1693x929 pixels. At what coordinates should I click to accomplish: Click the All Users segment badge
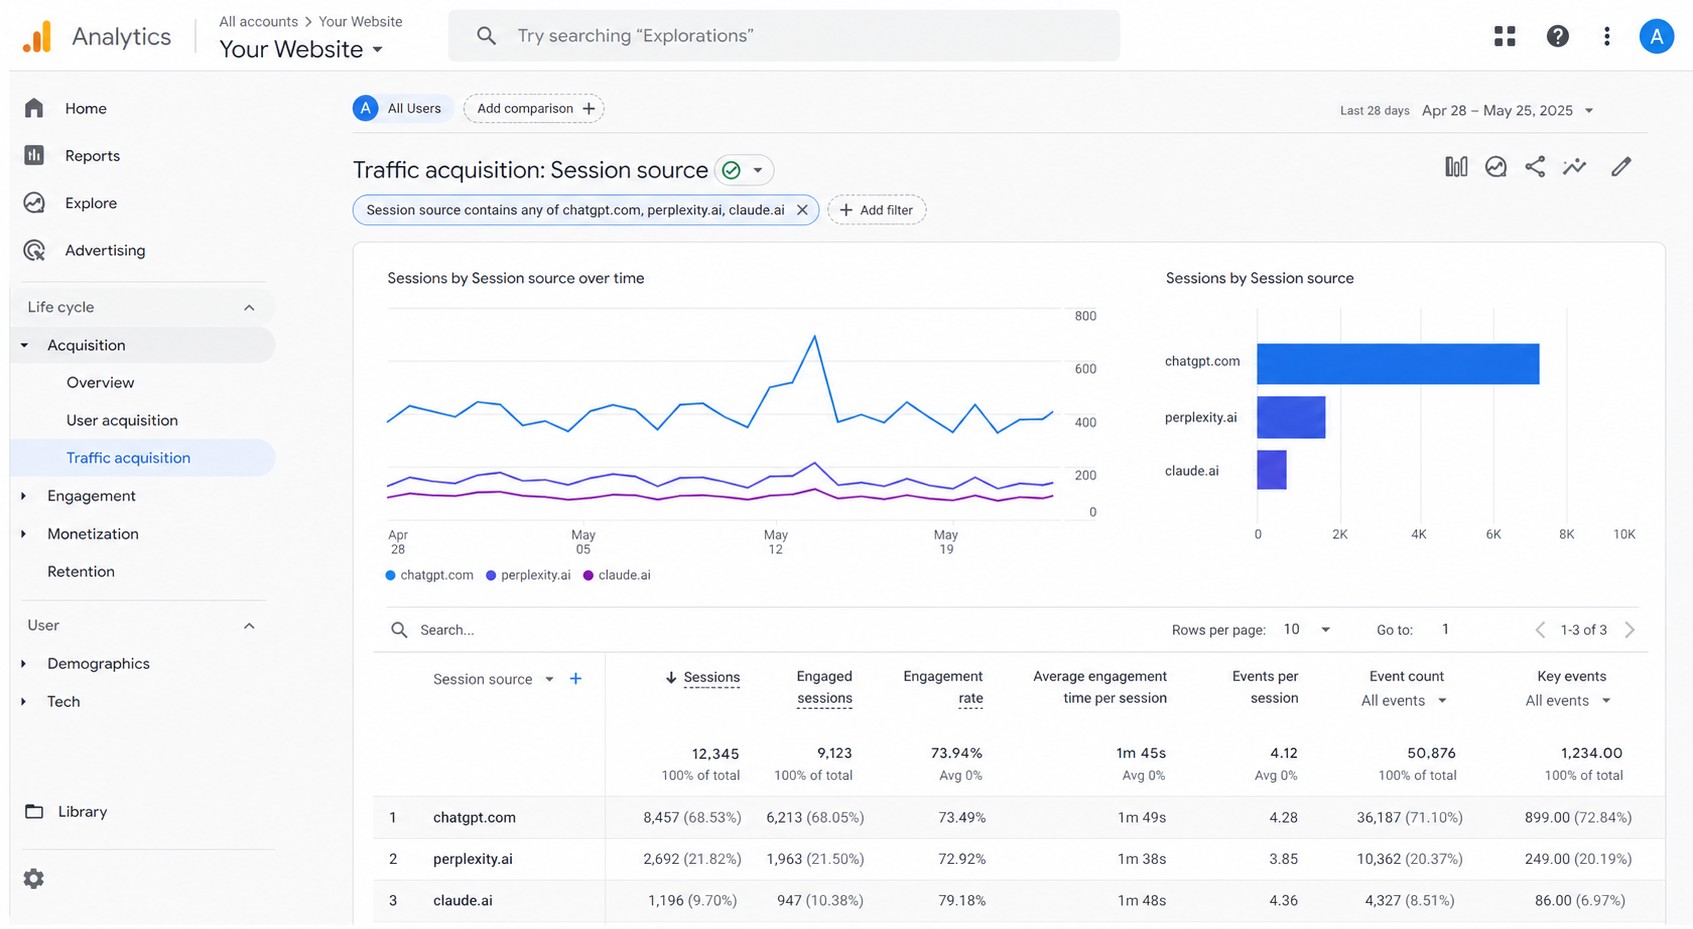pyautogui.click(x=402, y=108)
